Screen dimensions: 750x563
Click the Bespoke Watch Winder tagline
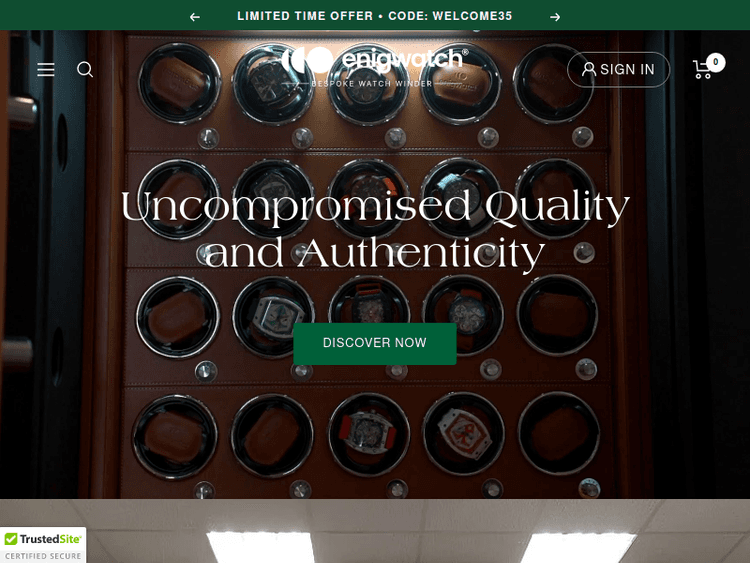coord(372,84)
